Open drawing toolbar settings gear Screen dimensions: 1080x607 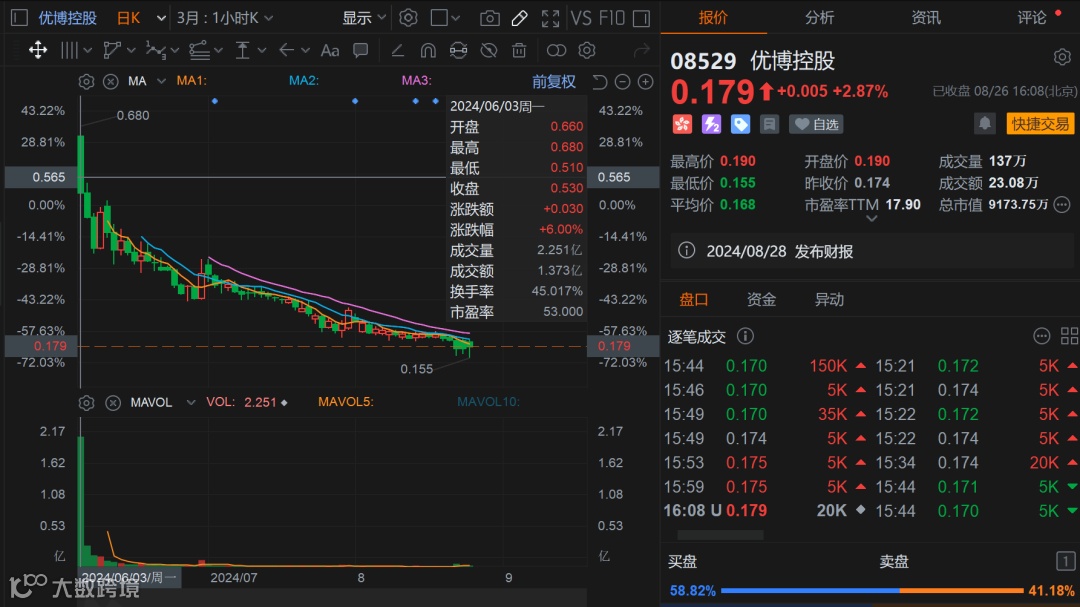point(587,50)
